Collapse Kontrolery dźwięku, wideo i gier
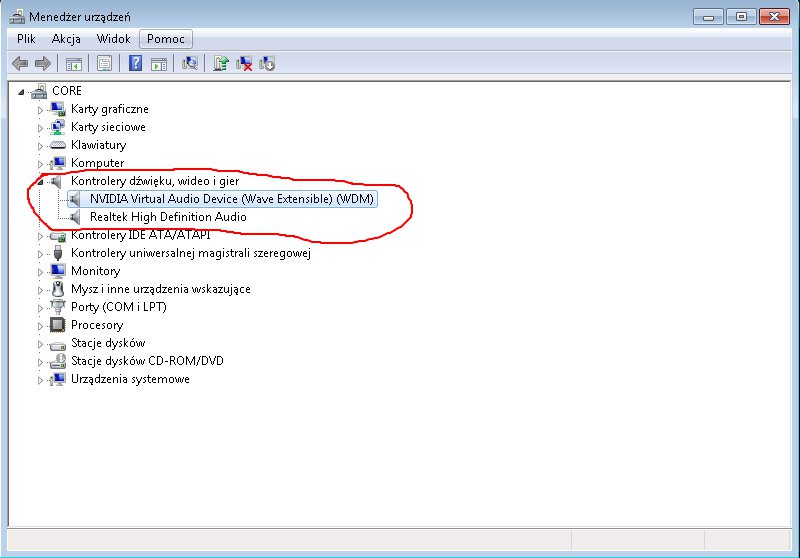This screenshot has height=558, width=800. [x=40, y=182]
